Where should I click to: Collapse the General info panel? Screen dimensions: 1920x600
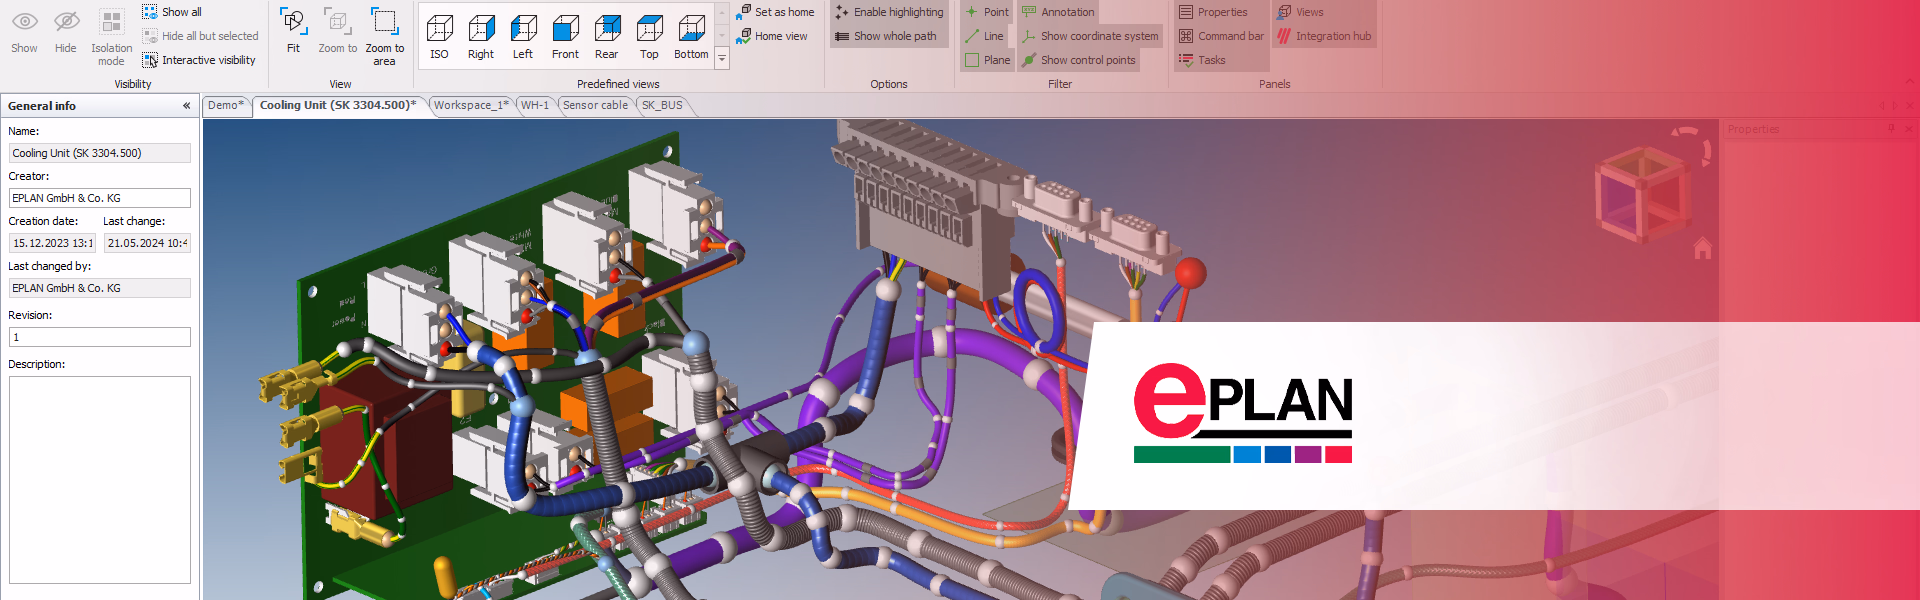[x=186, y=106]
